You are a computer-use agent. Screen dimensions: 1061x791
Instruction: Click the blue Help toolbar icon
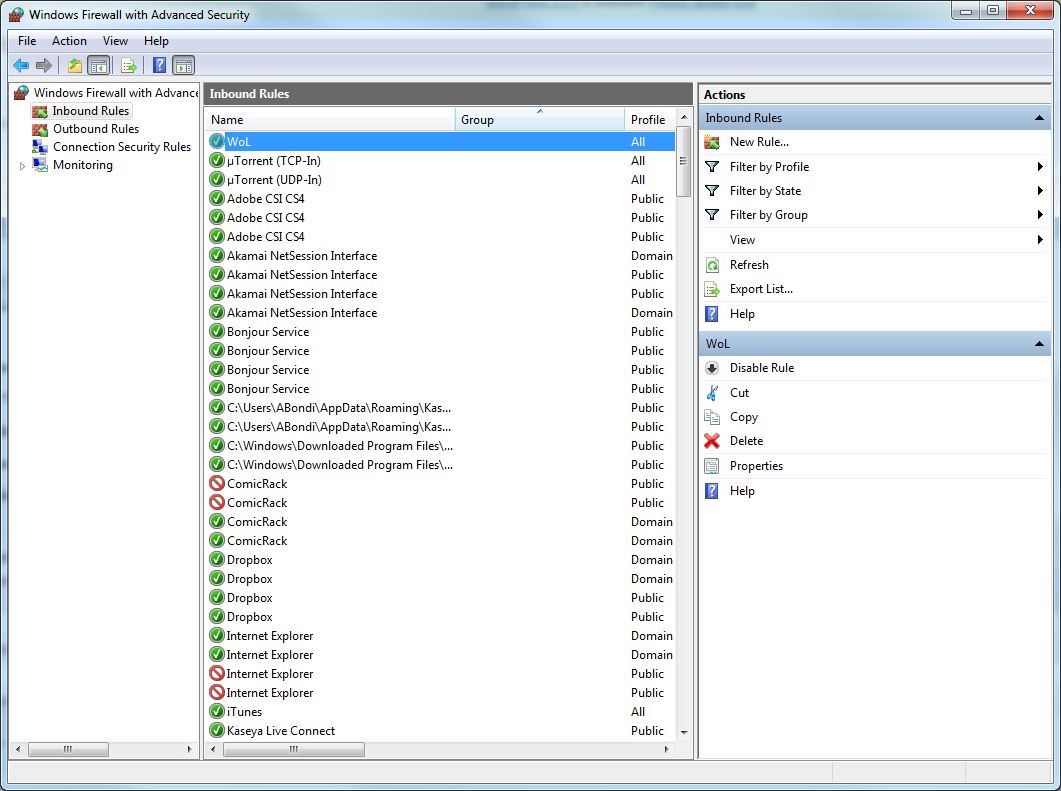[x=159, y=66]
